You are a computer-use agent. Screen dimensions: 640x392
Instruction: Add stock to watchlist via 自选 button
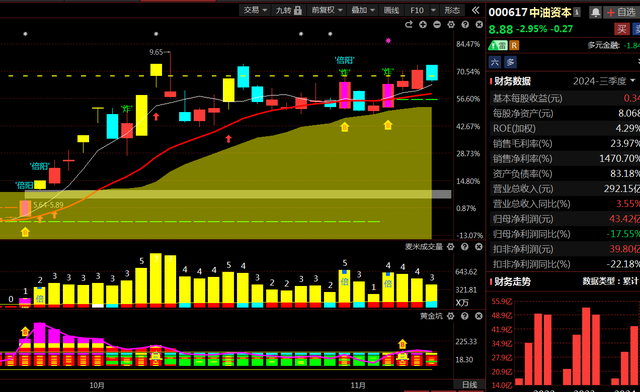click(x=621, y=13)
